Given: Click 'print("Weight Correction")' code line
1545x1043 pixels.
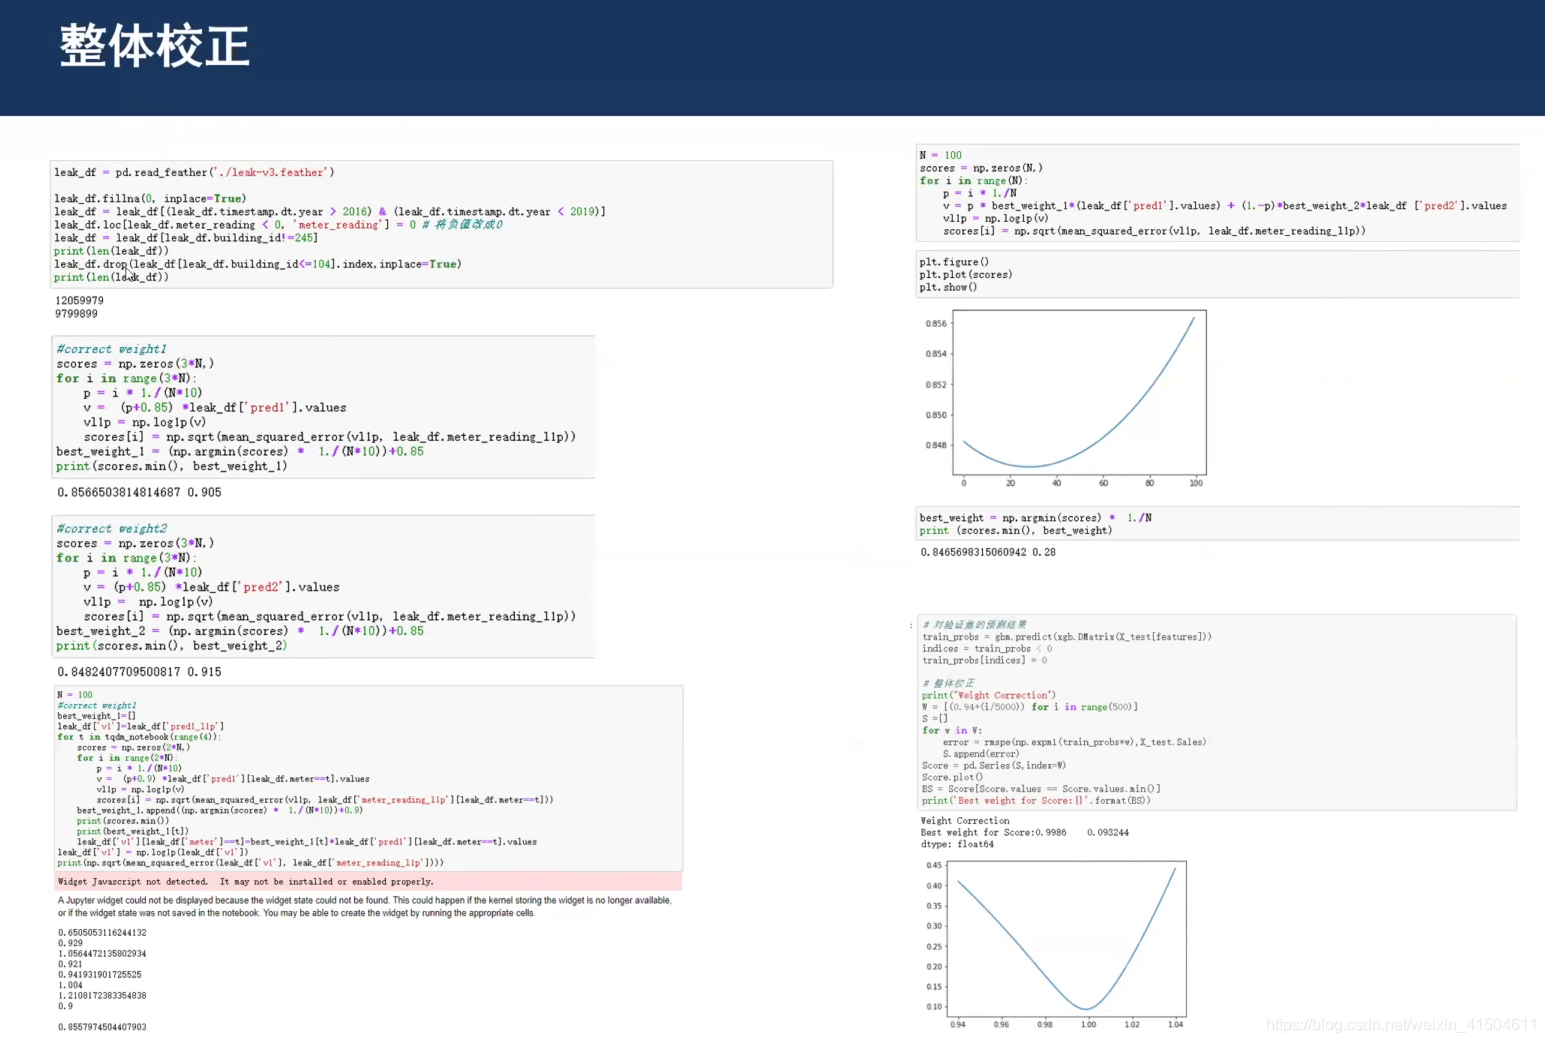Looking at the screenshot, I should tap(988, 695).
